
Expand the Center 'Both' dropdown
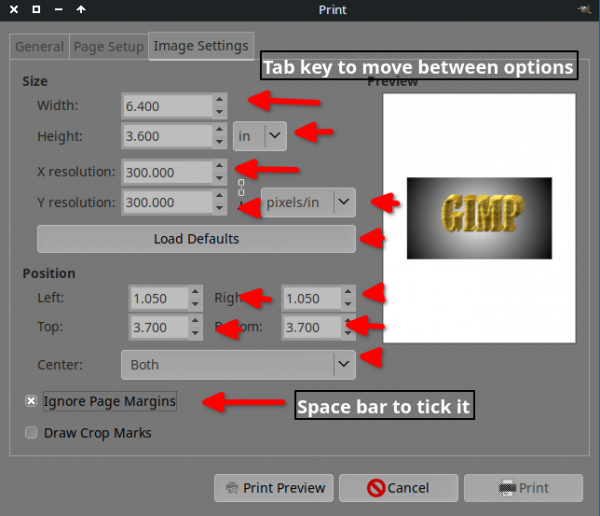click(x=238, y=364)
